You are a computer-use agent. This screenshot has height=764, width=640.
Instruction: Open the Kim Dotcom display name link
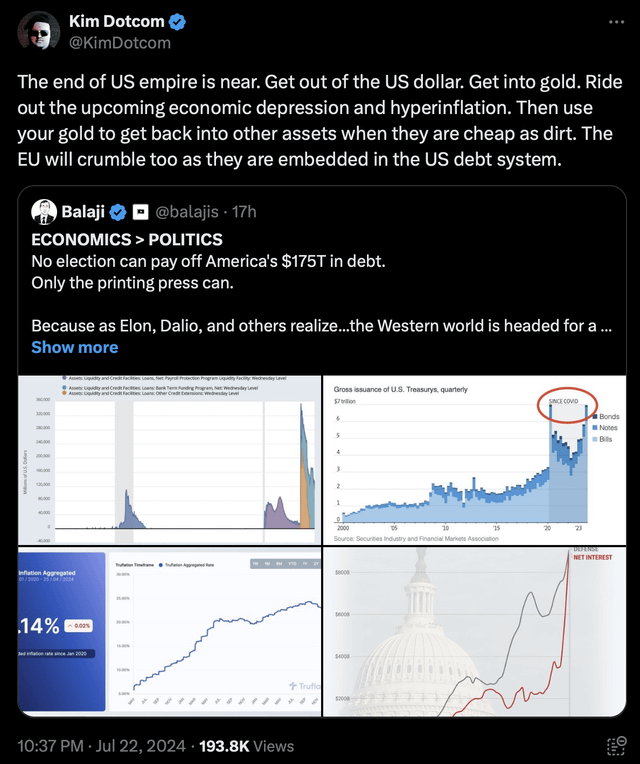[x=115, y=22]
